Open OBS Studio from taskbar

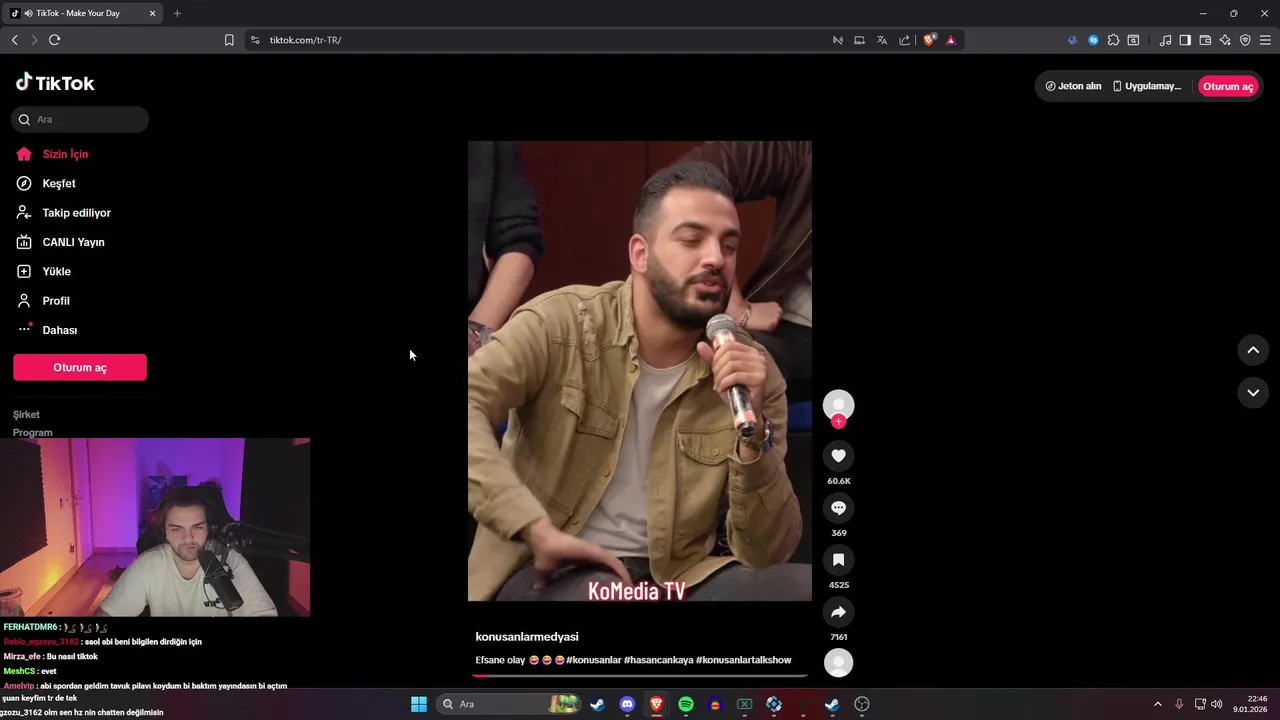[862, 704]
